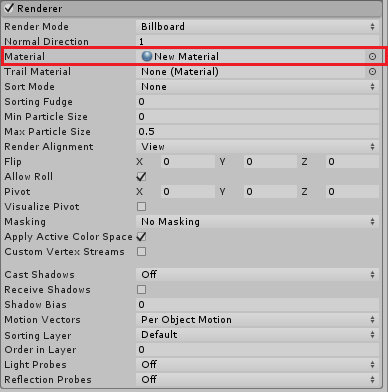Disable the Allow Roll checkbox
This screenshot has height=392, width=388.
pos(141,177)
